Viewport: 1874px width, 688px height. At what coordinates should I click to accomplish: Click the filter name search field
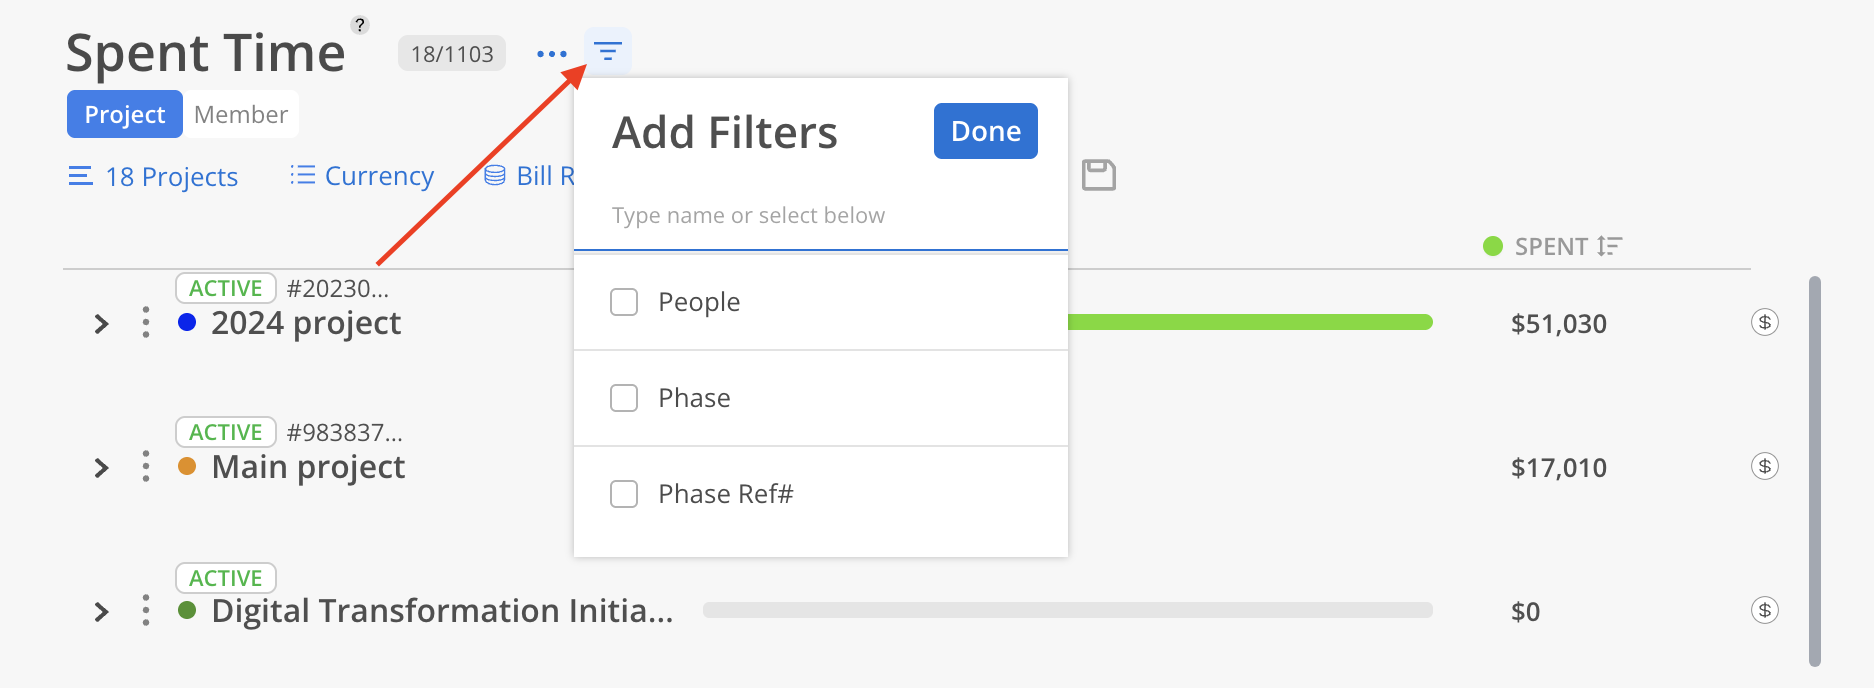[821, 216]
